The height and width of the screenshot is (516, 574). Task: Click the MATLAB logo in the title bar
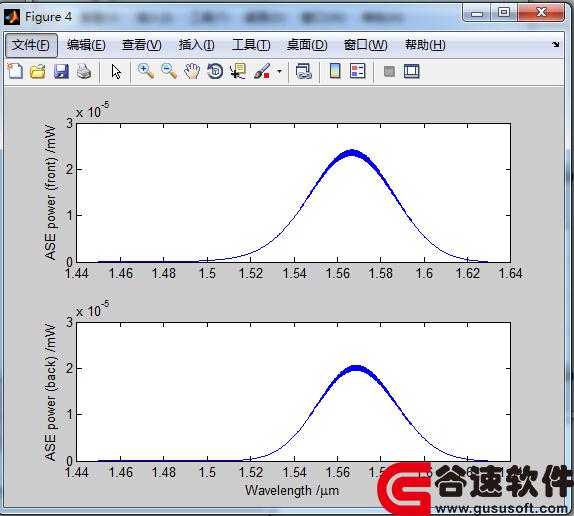[x=12, y=17]
